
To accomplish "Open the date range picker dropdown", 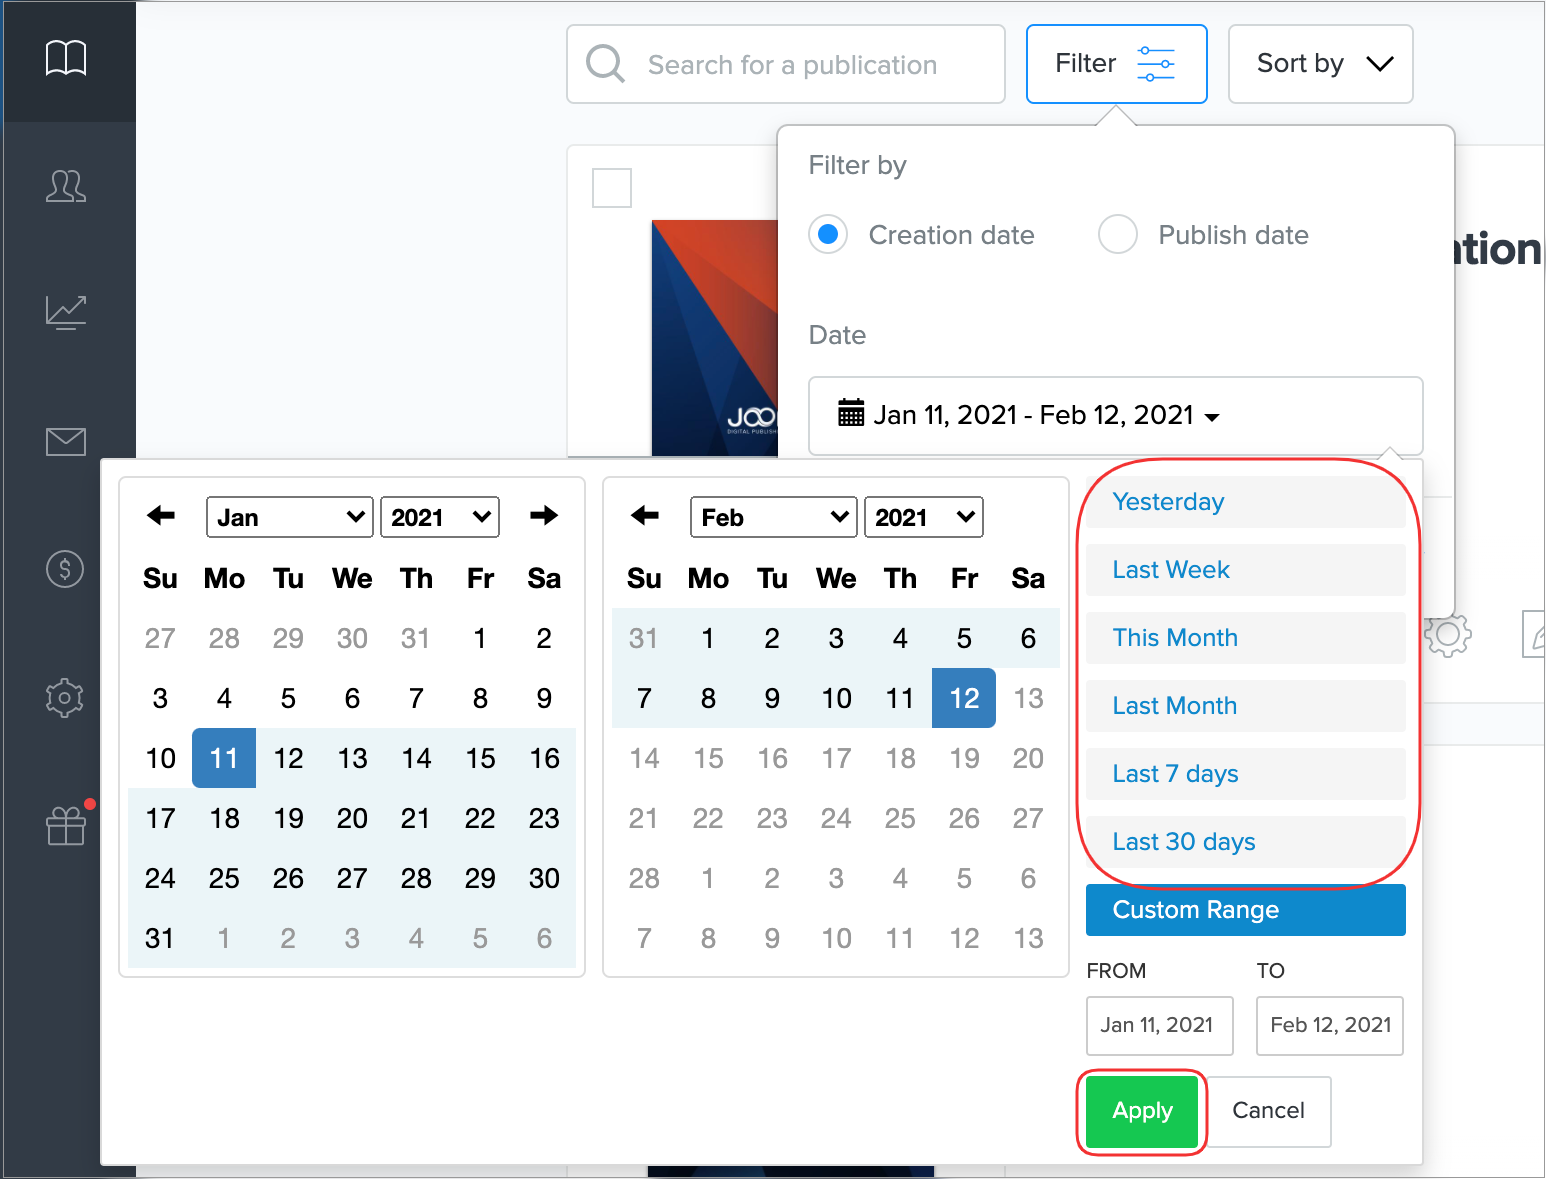I will (1115, 415).
